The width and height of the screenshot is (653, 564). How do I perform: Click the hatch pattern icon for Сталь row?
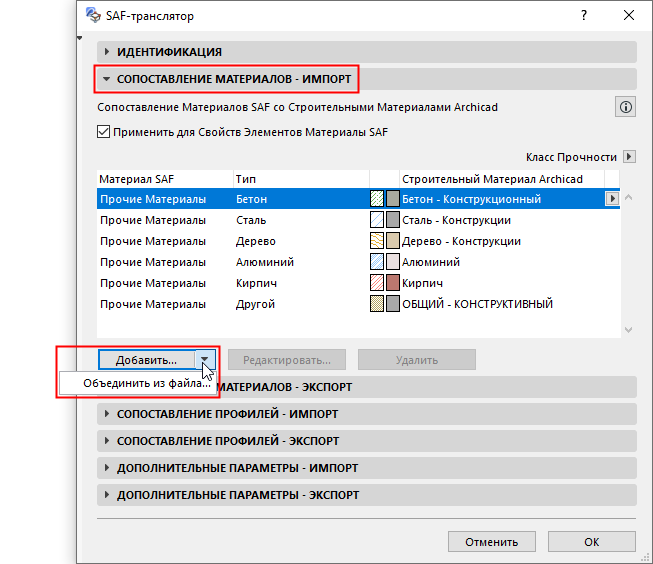(x=377, y=220)
